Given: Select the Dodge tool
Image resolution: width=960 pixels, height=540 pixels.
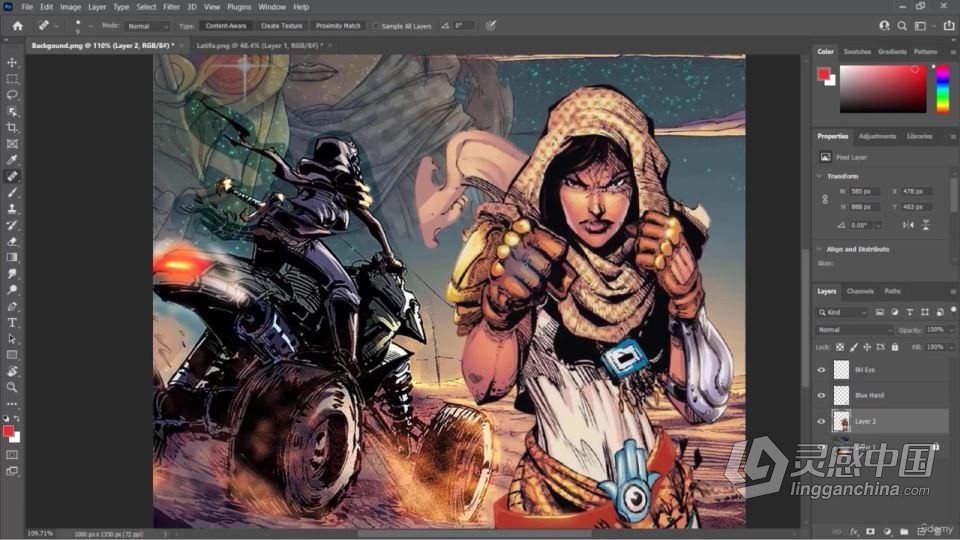Looking at the screenshot, I should pyautogui.click(x=12, y=290).
